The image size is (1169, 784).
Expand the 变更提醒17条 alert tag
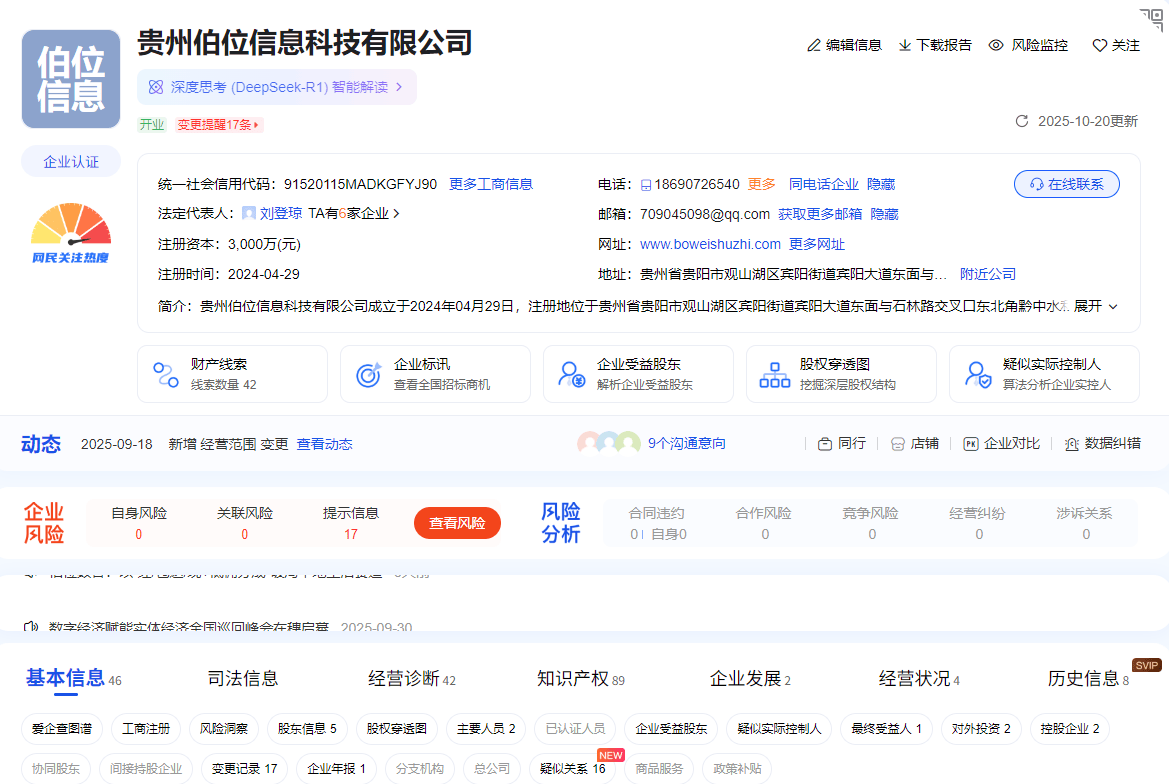pyautogui.click(x=219, y=125)
